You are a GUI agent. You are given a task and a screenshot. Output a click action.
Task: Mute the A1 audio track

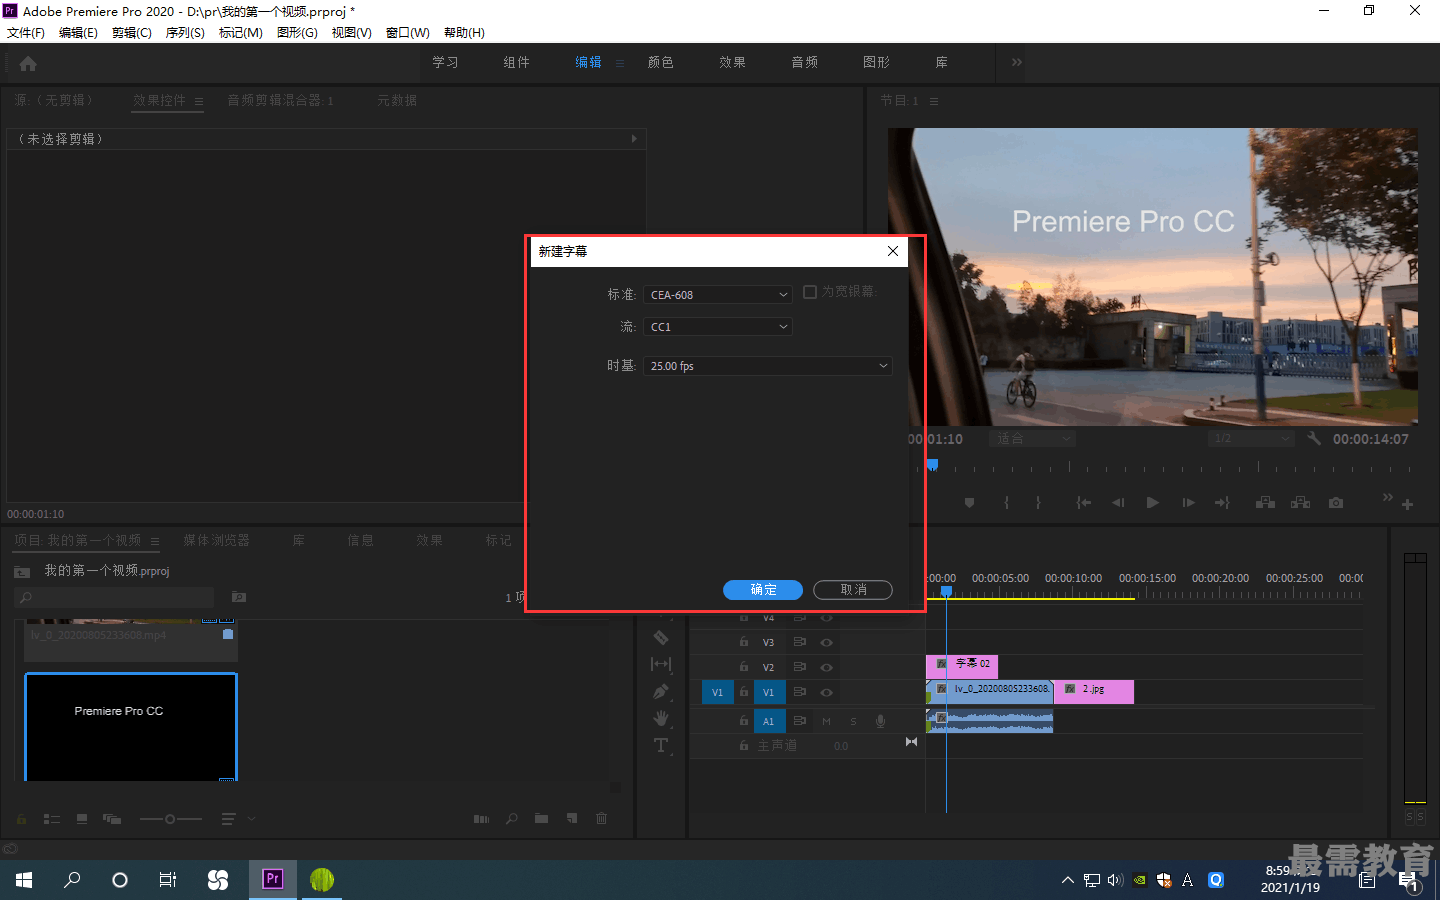(x=827, y=721)
